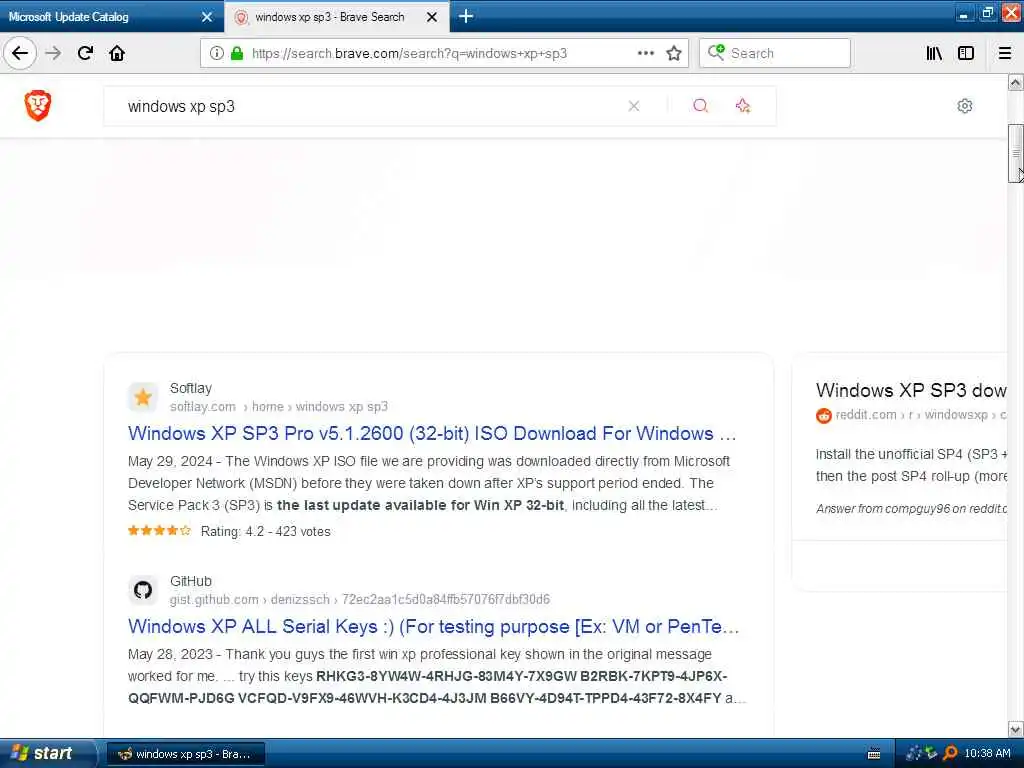Click the green secure connection padlock
Viewport: 1024px width, 768px height.
pyautogui.click(x=236, y=53)
